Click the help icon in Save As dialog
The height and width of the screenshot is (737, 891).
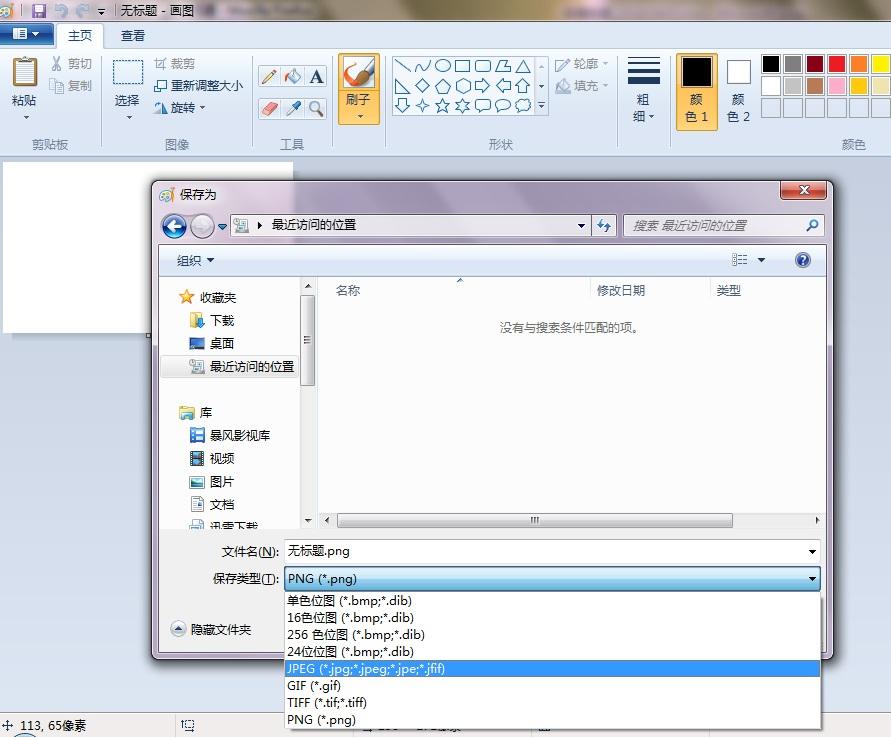pos(802,260)
